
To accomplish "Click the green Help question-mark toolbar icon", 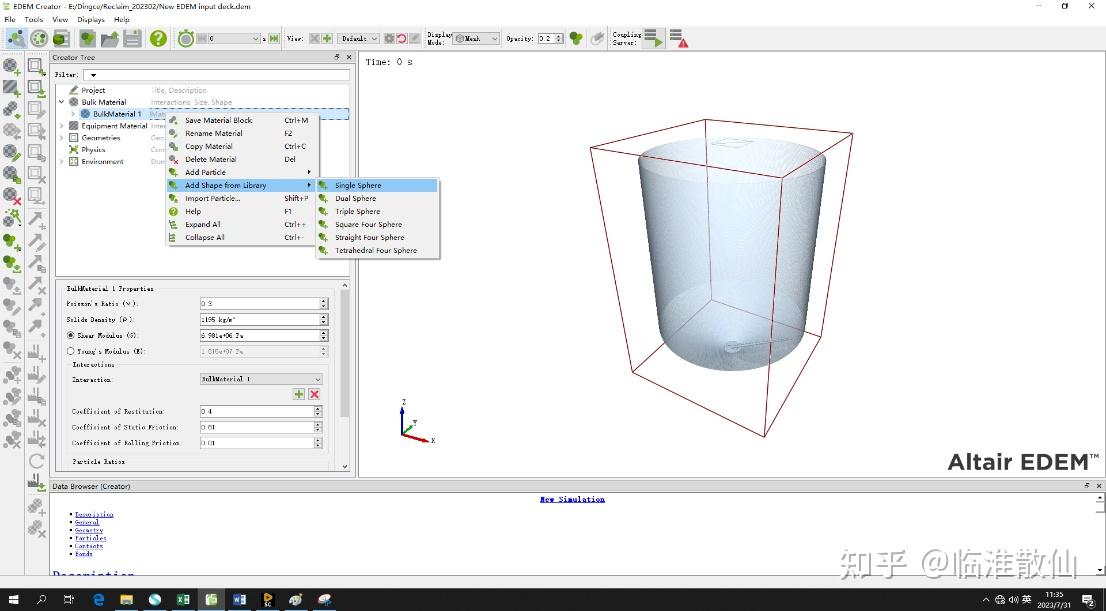I will [158, 38].
